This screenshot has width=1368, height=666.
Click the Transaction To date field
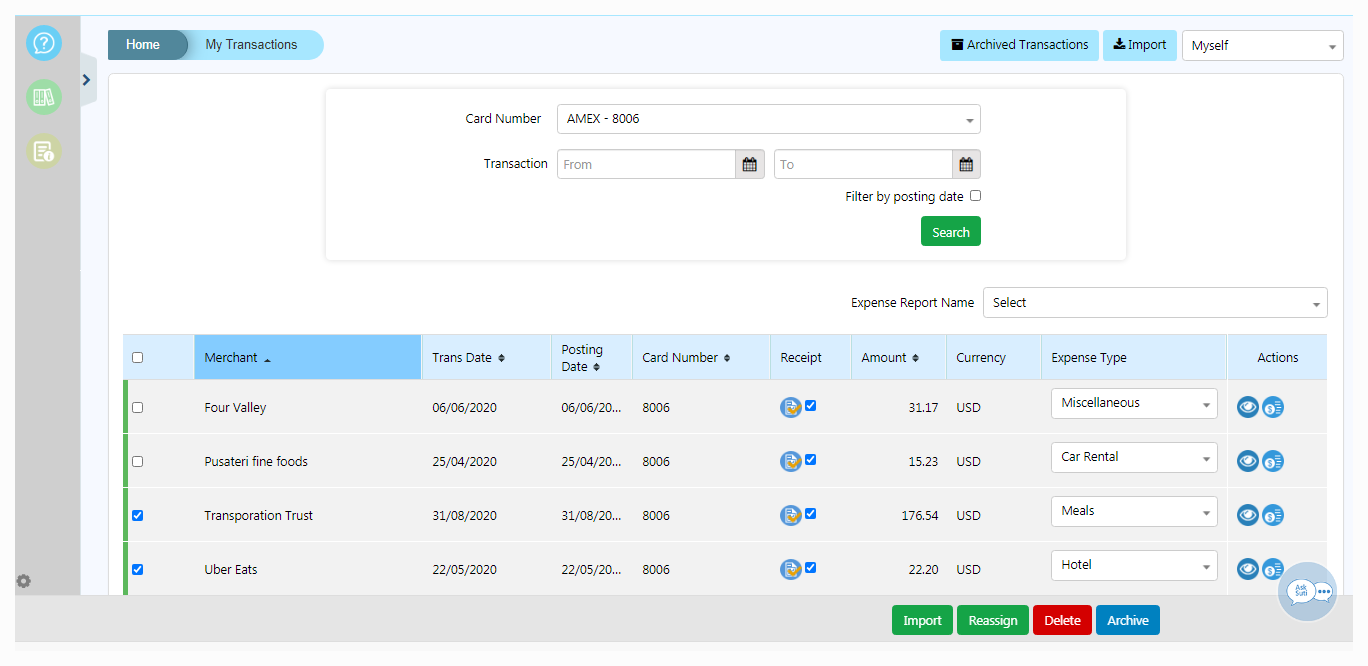pos(863,164)
